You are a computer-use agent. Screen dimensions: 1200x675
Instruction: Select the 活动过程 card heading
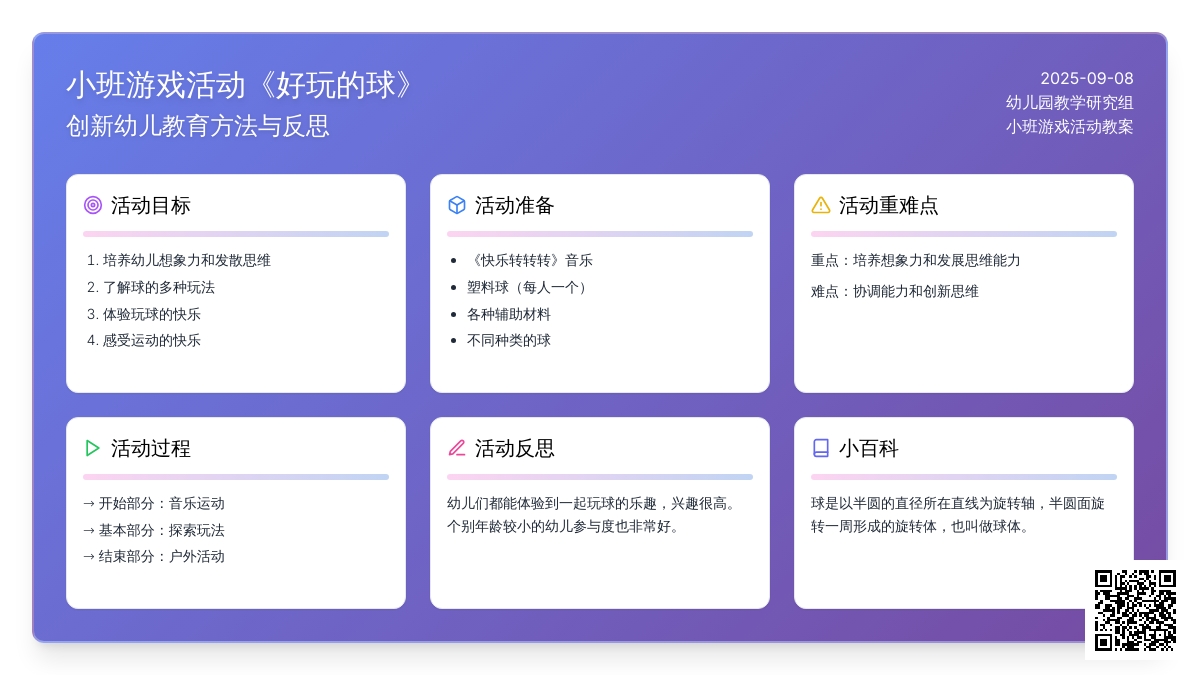150,448
